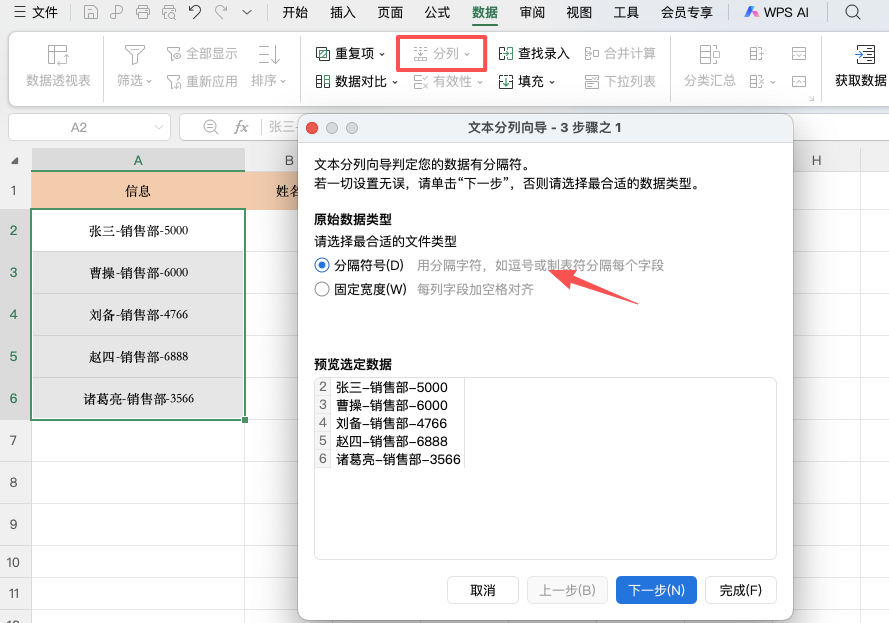889x623 pixels.
Task: Switch to the 开始 tab
Action: pos(295,12)
